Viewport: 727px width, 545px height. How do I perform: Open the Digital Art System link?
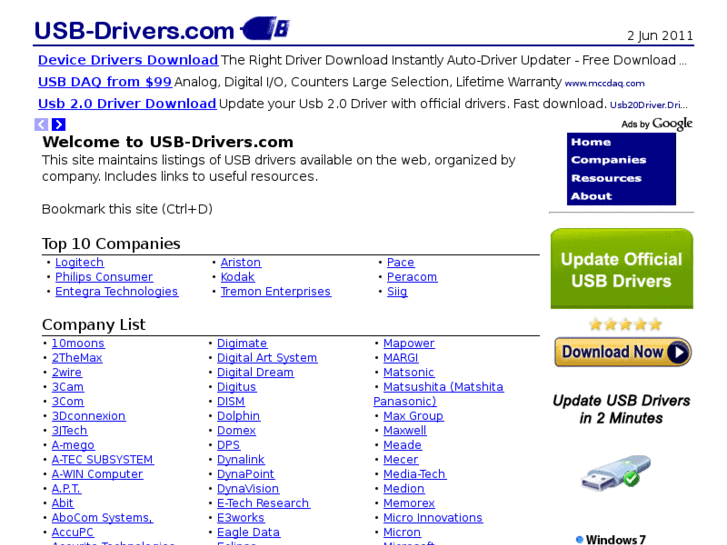click(267, 358)
